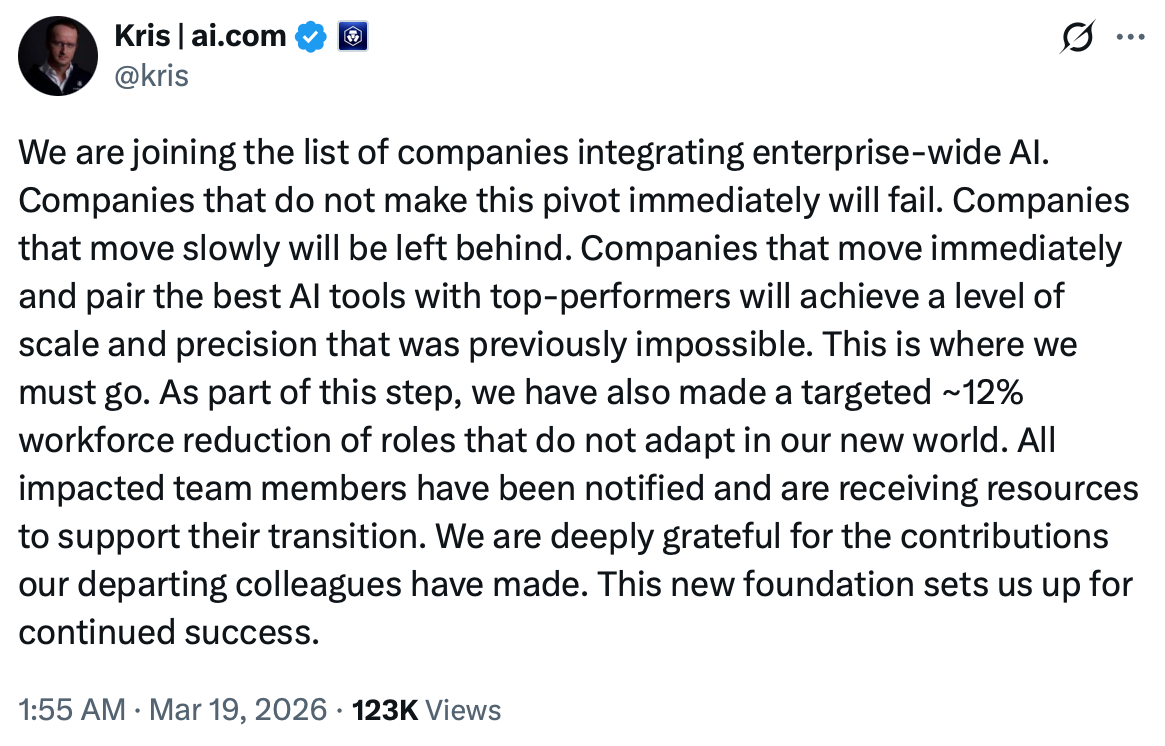Open the 'Kris | ai.com' display name
This screenshot has width=1165, height=746.
coord(202,37)
